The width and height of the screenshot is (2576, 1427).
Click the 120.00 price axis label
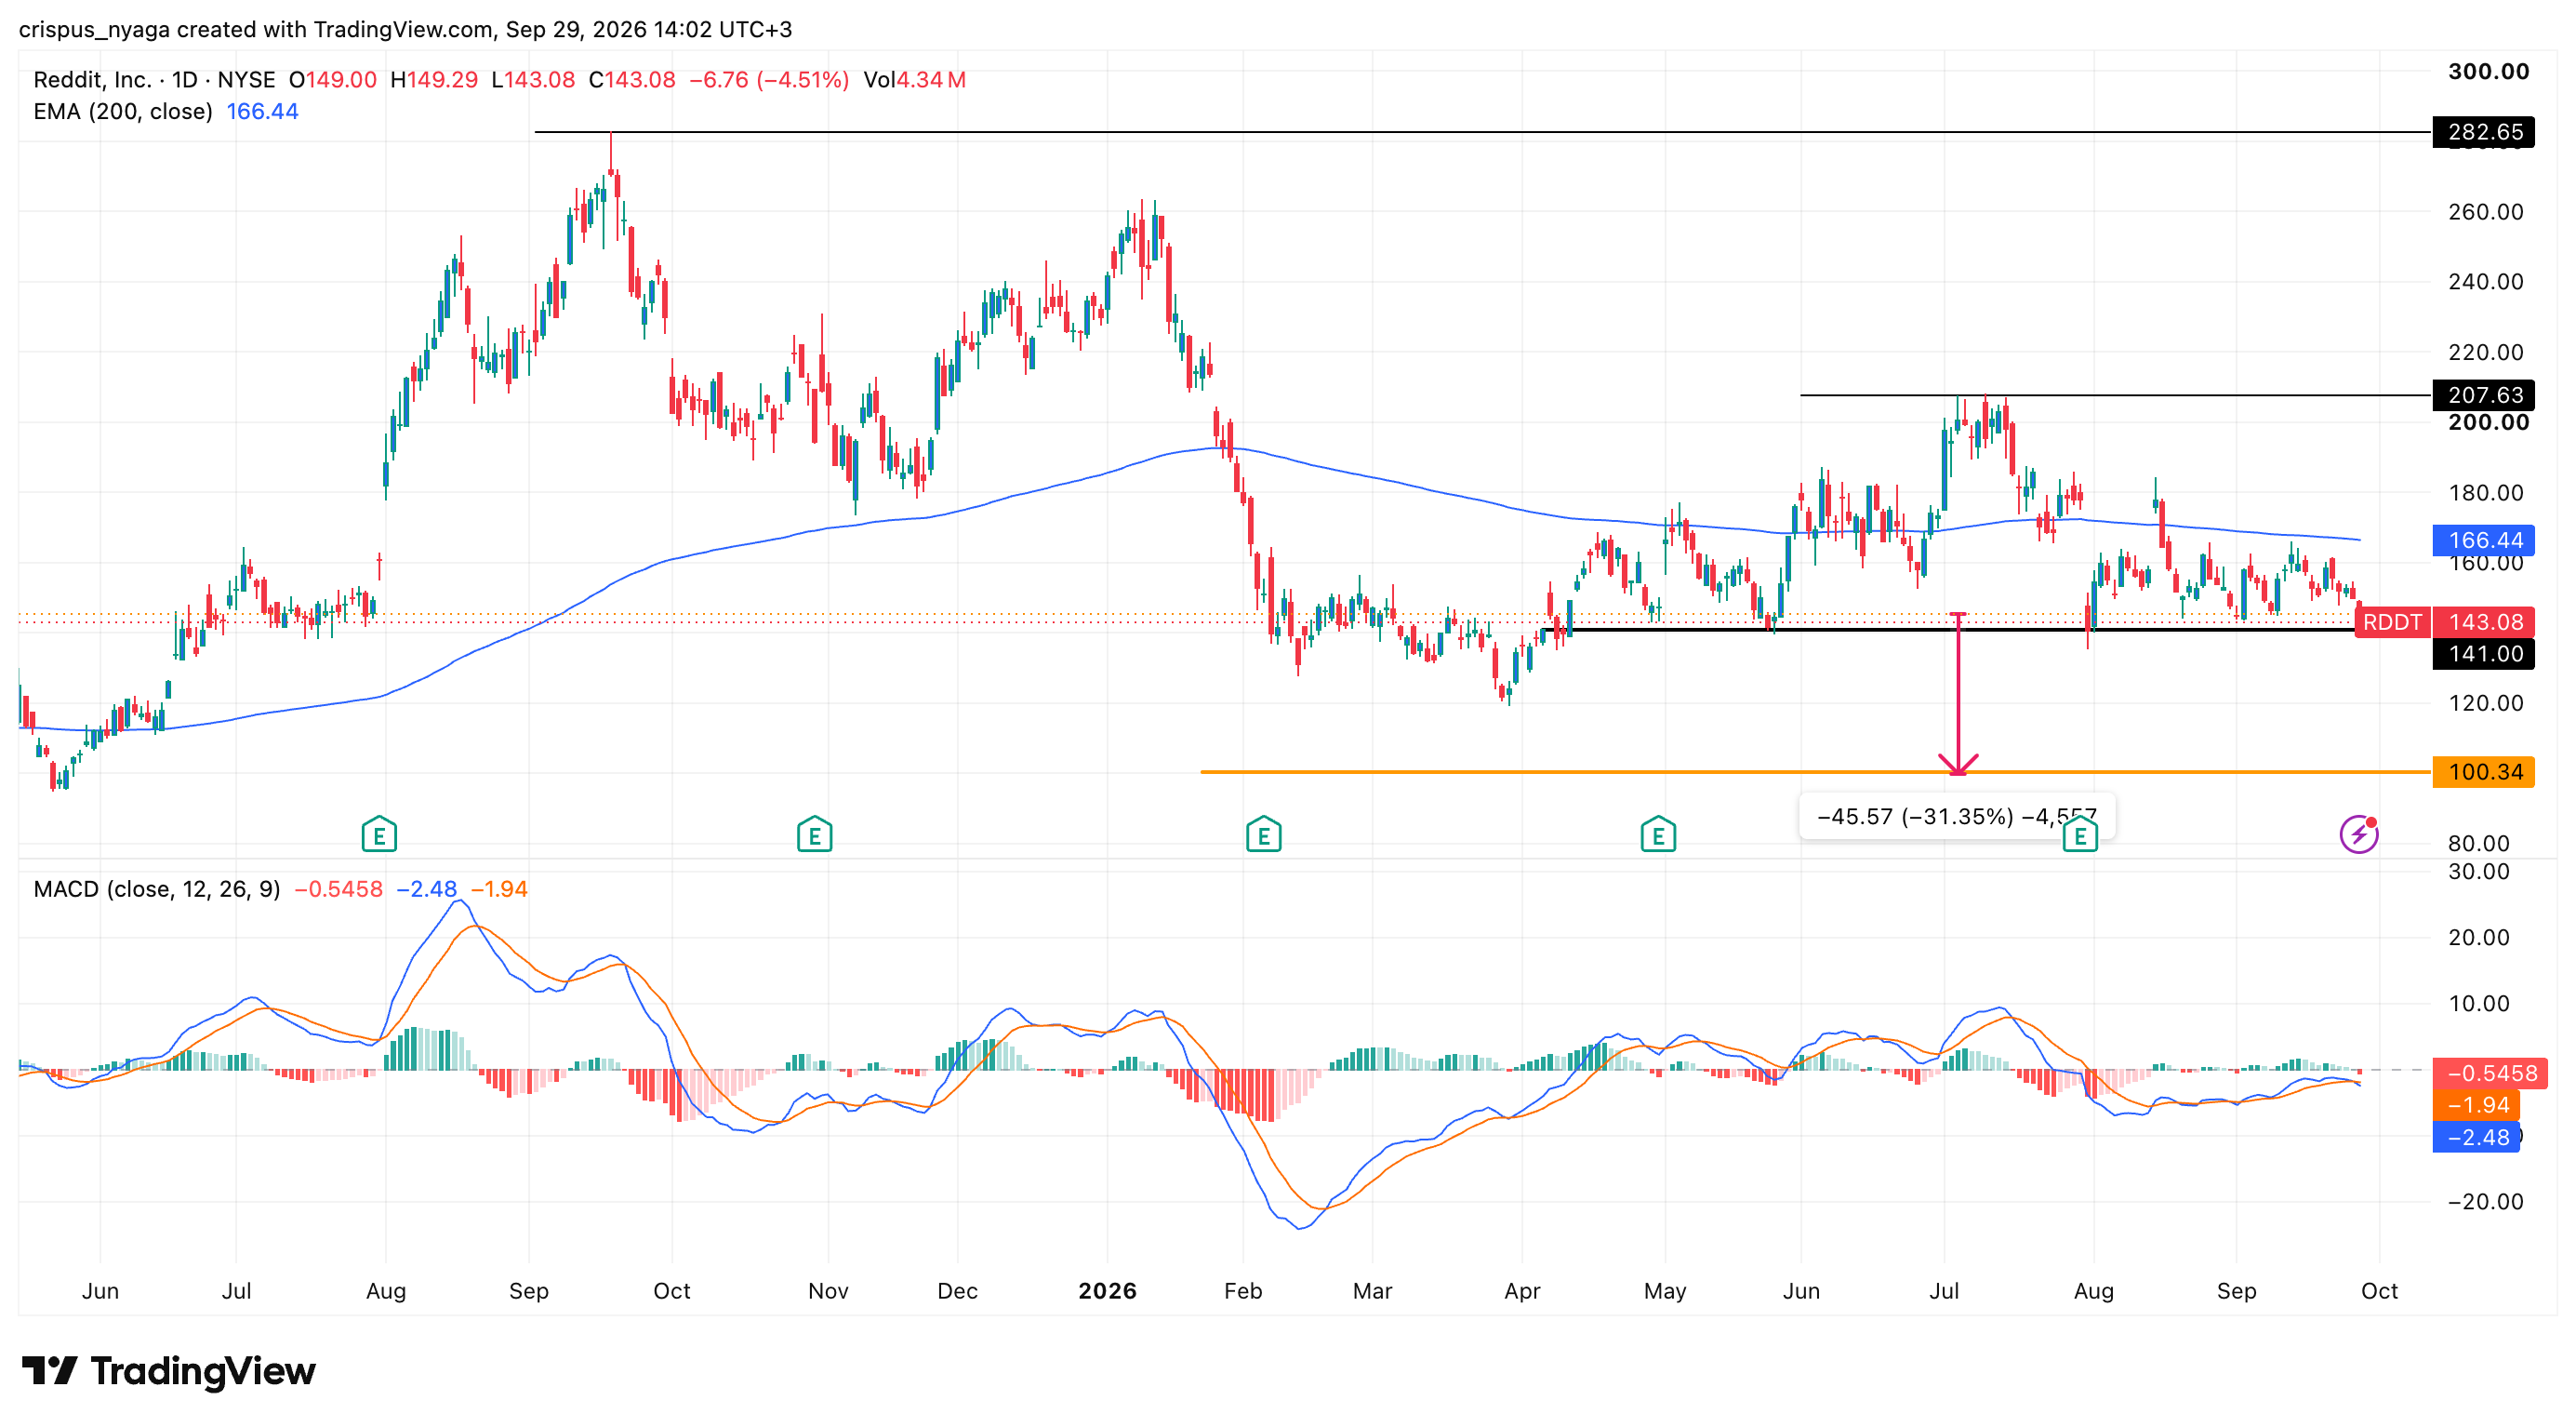(x=2485, y=702)
